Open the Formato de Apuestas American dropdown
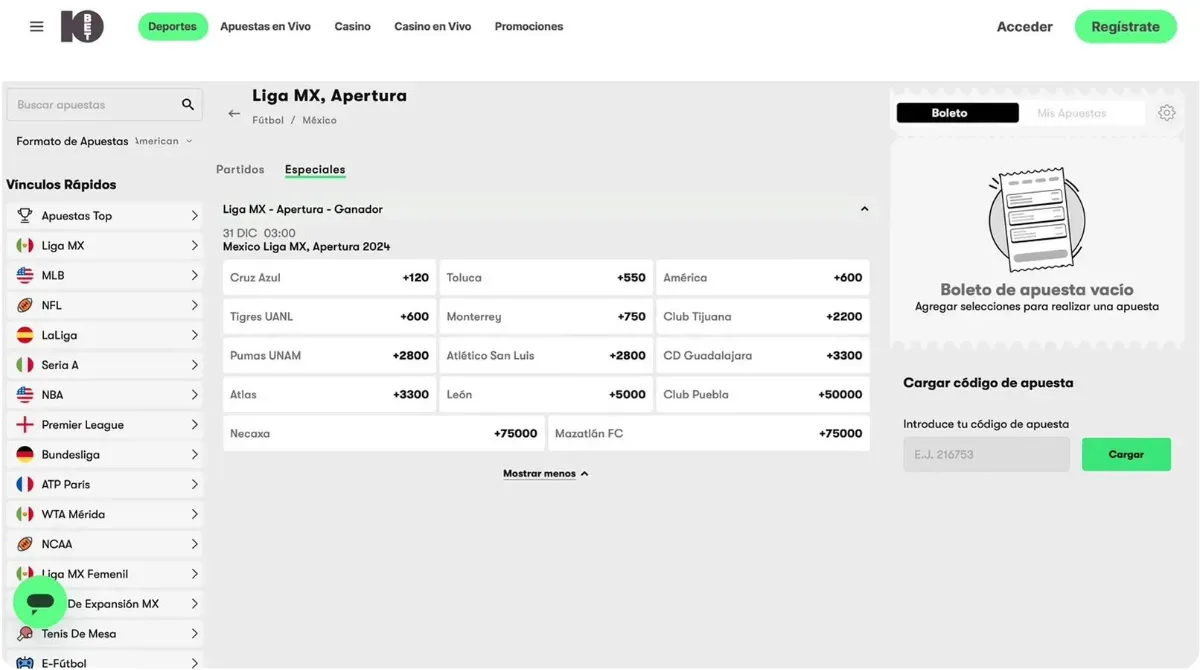Viewport: 1200px width, 670px height. 163,141
